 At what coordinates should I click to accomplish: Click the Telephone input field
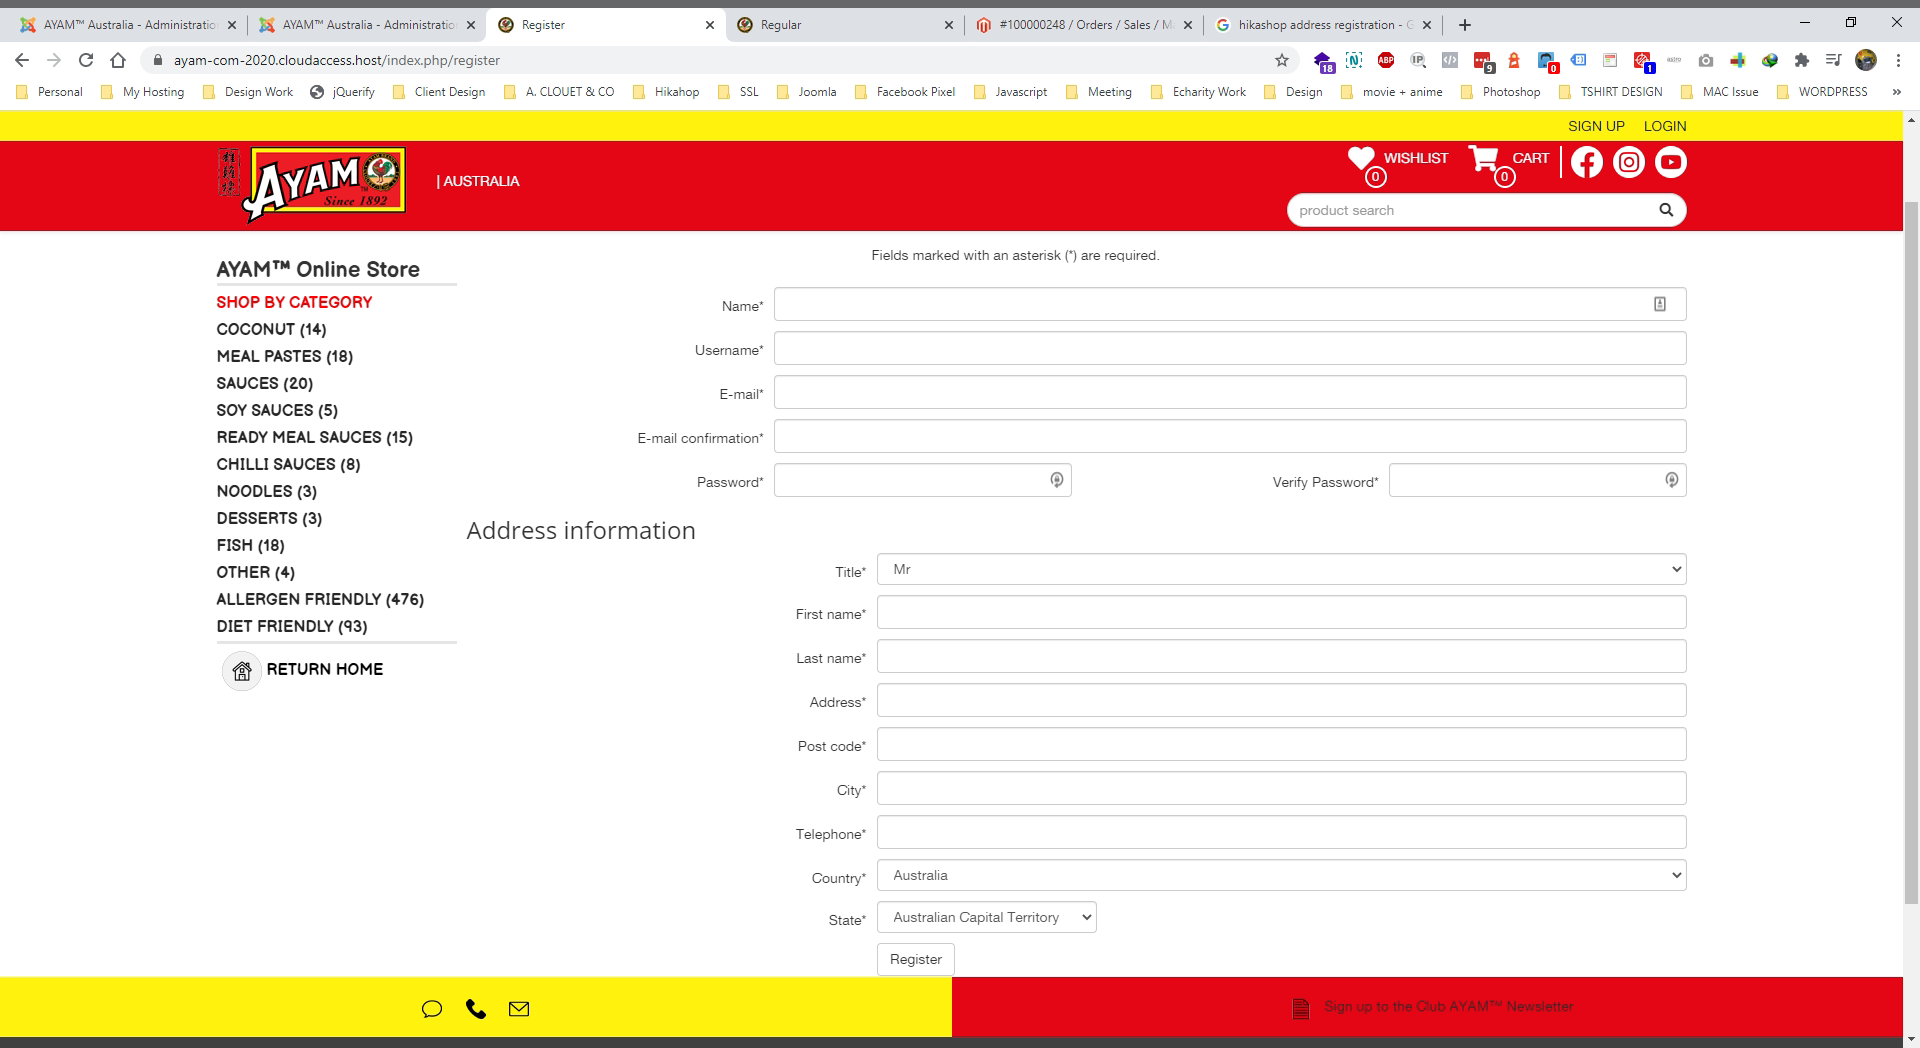pyautogui.click(x=1282, y=832)
